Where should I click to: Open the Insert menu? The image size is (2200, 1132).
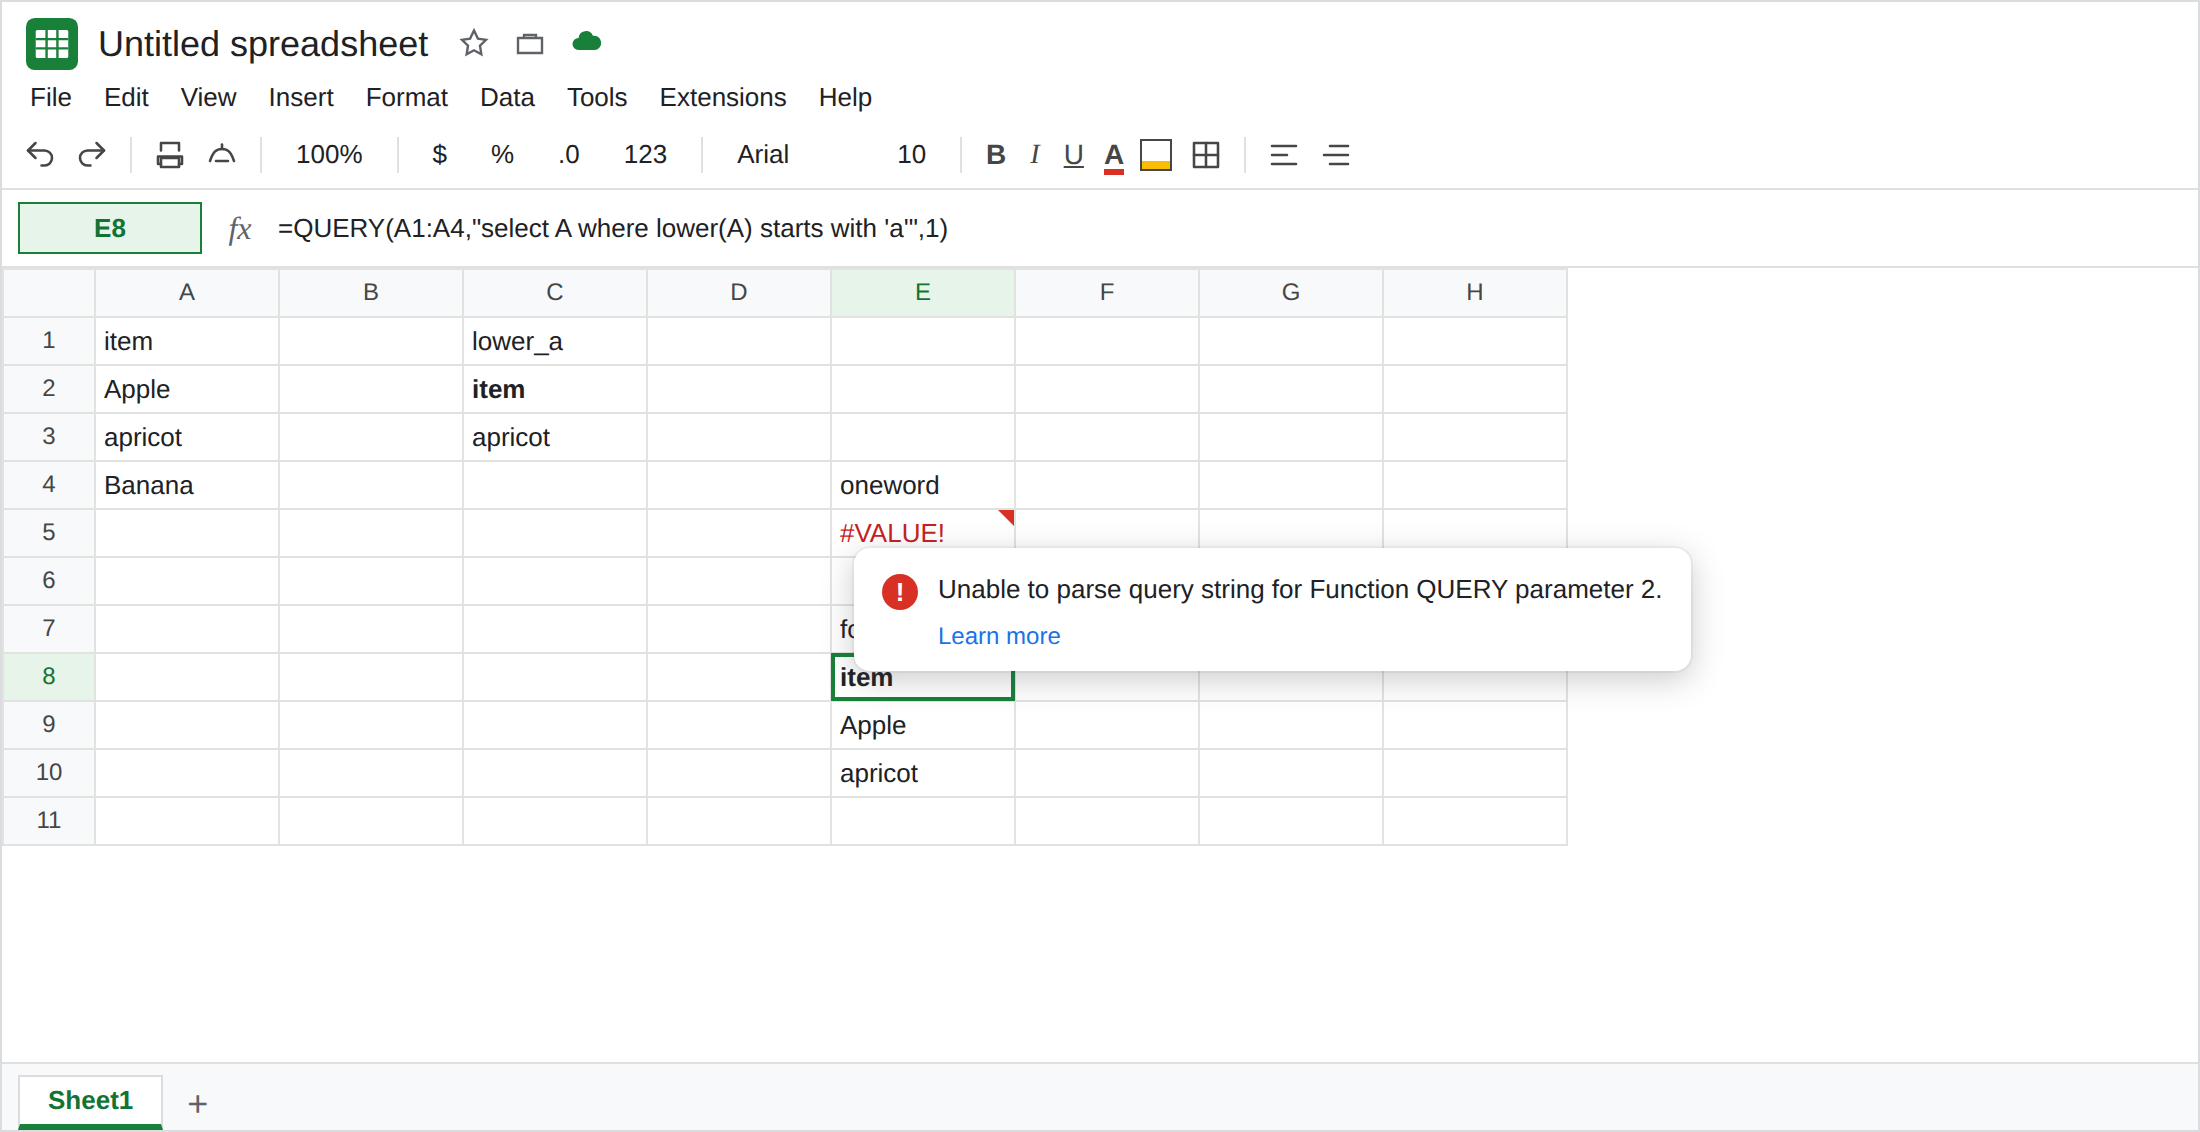(x=301, y=97)
